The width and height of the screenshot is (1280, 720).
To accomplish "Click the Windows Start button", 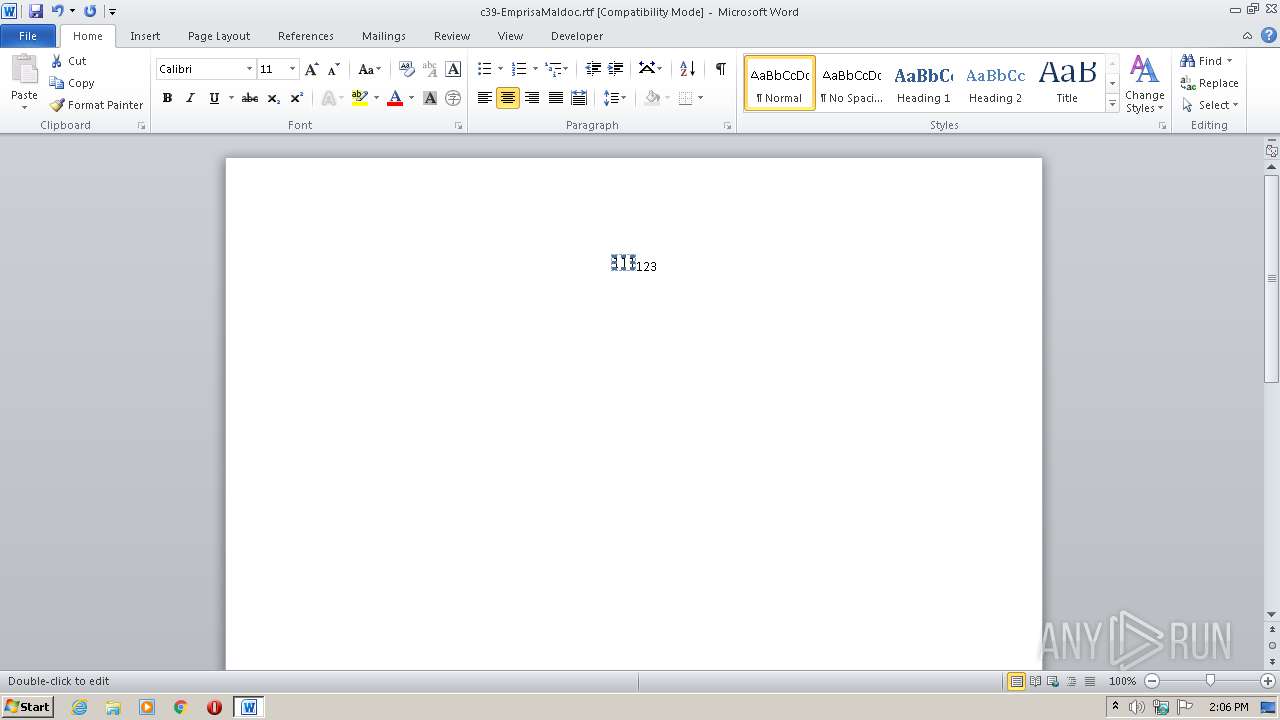I will pyautogui.click(x=27, y=707).
